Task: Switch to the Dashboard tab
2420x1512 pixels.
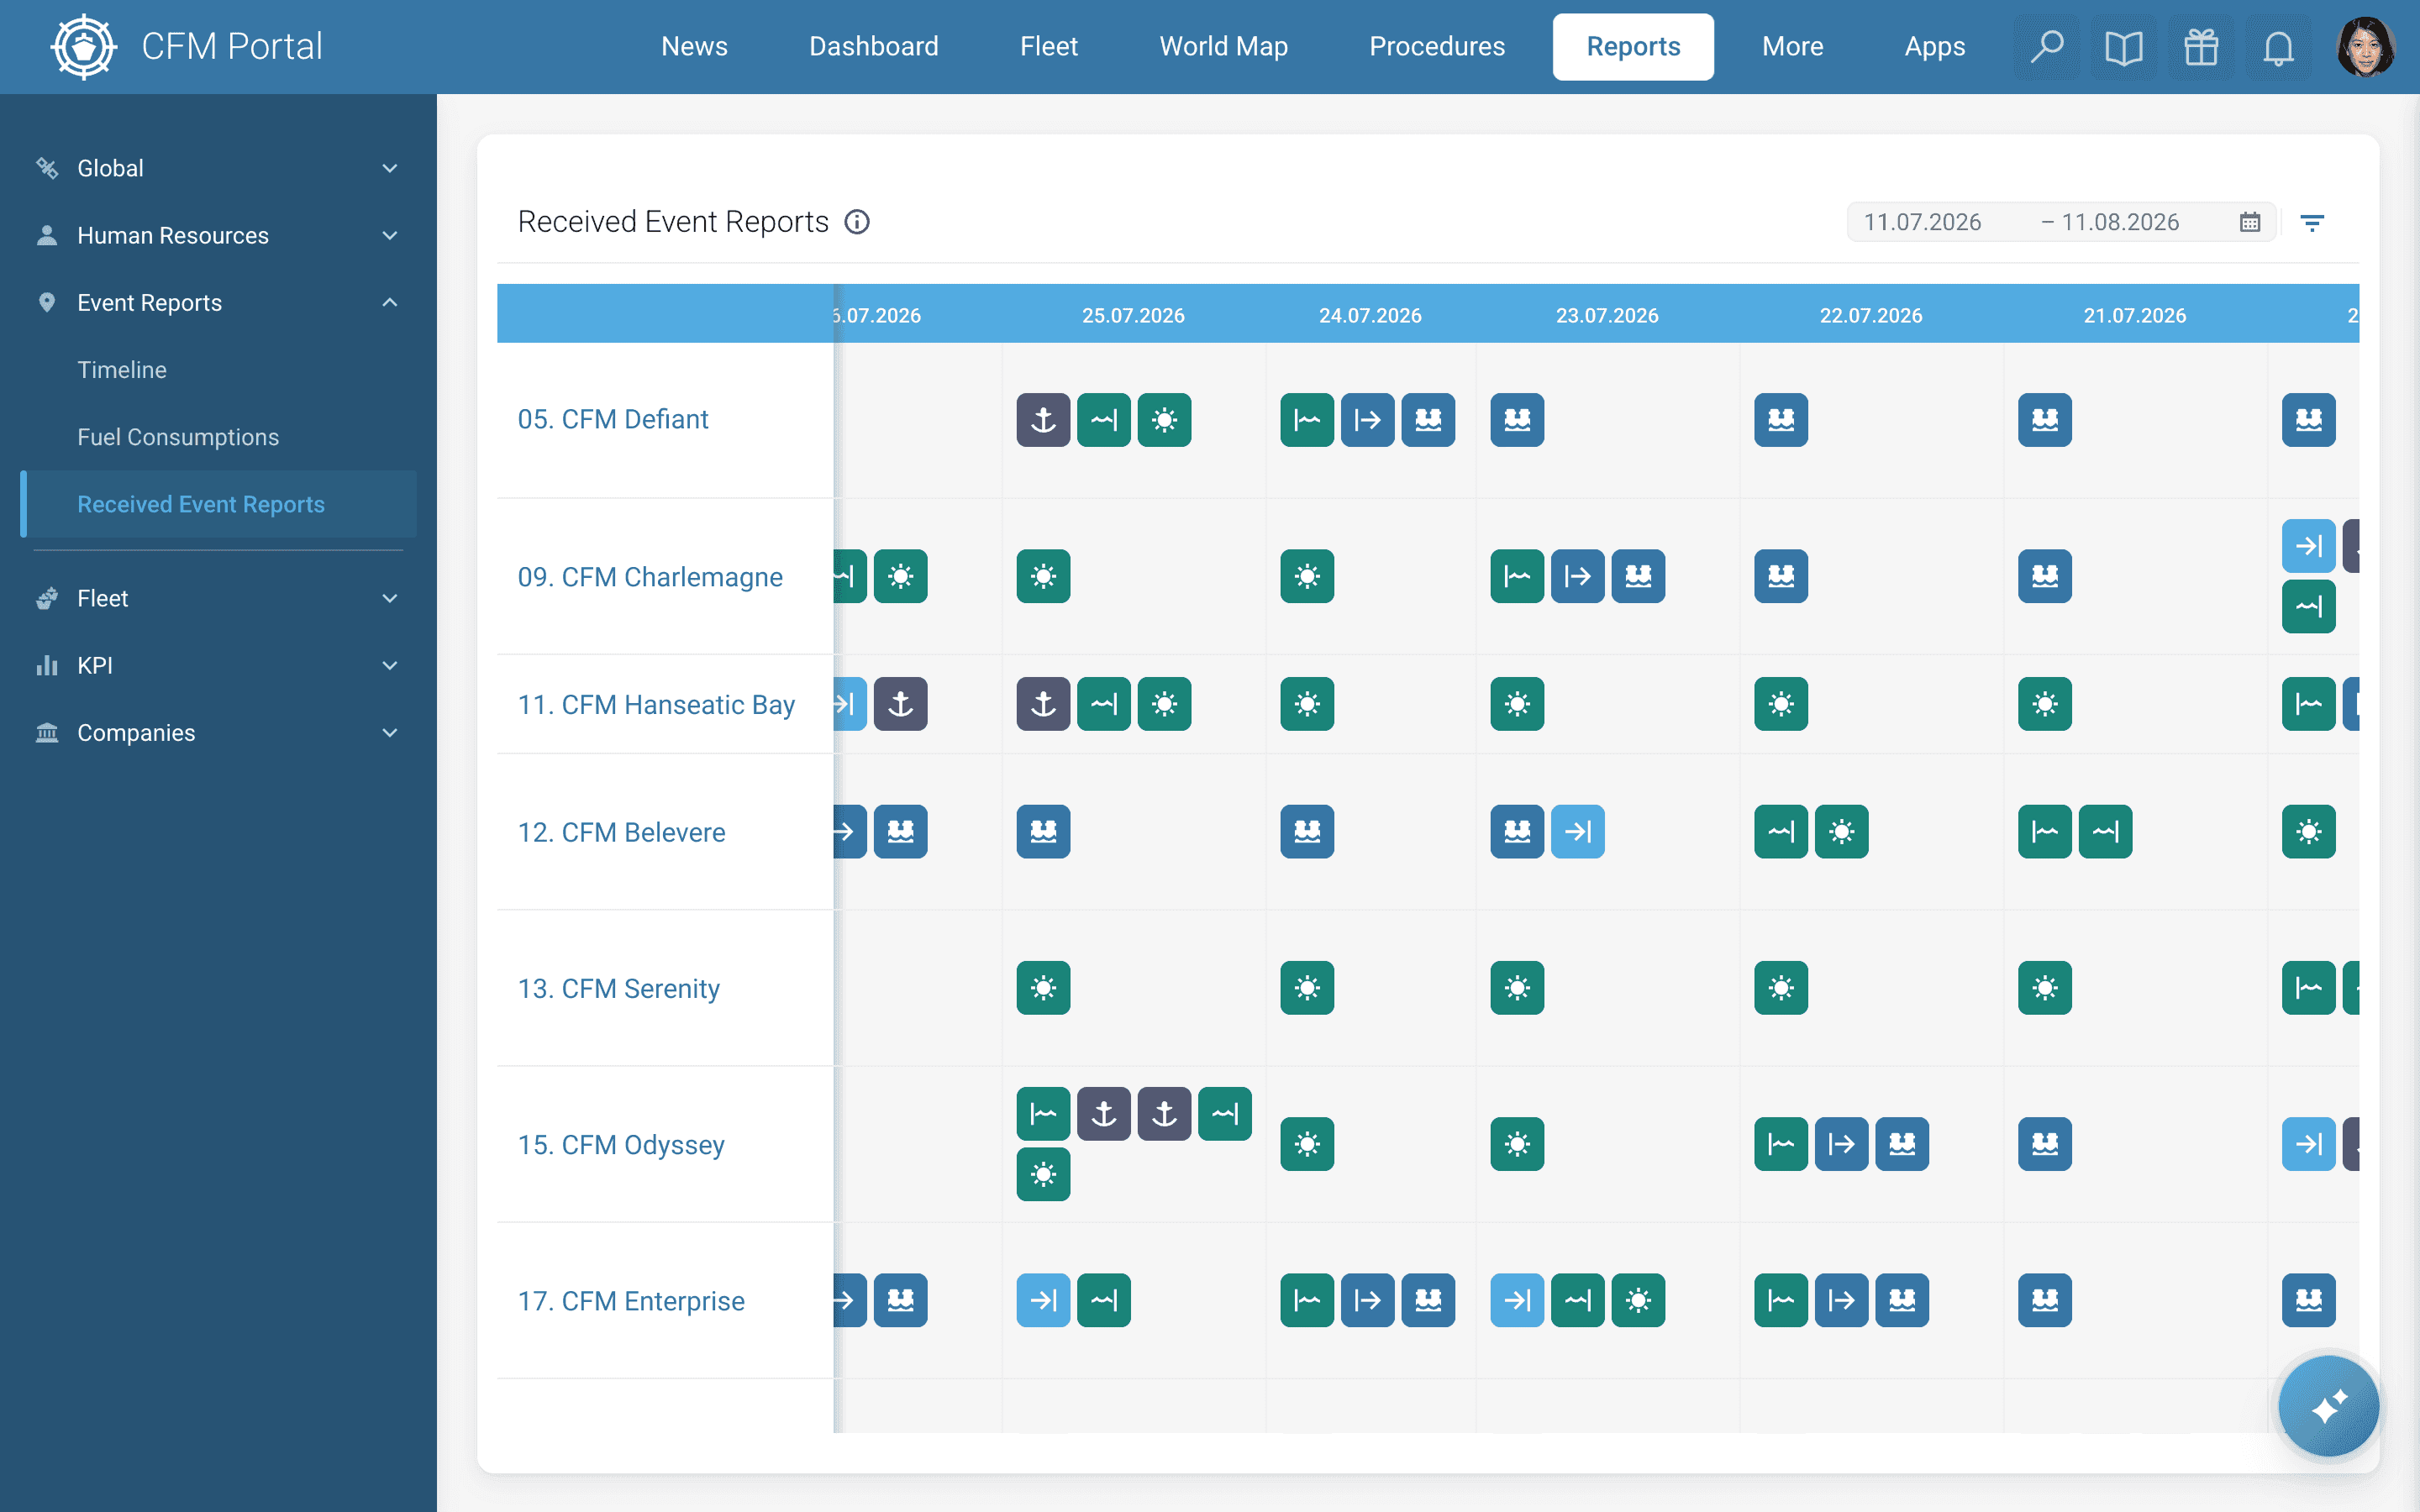Action: (x=873, y=47)
